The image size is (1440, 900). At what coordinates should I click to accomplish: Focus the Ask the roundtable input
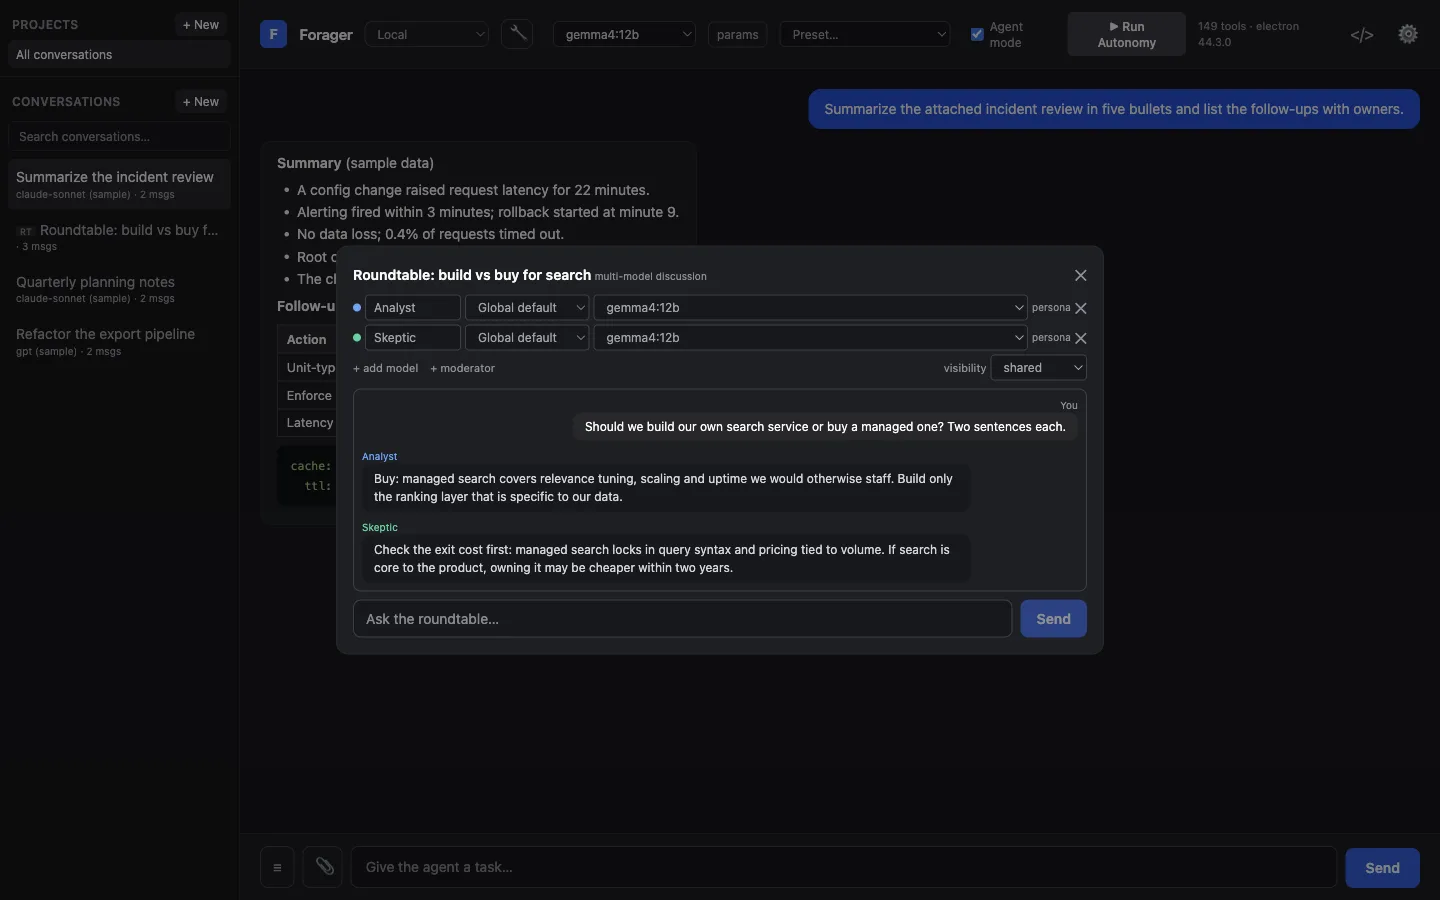(682, 619)
